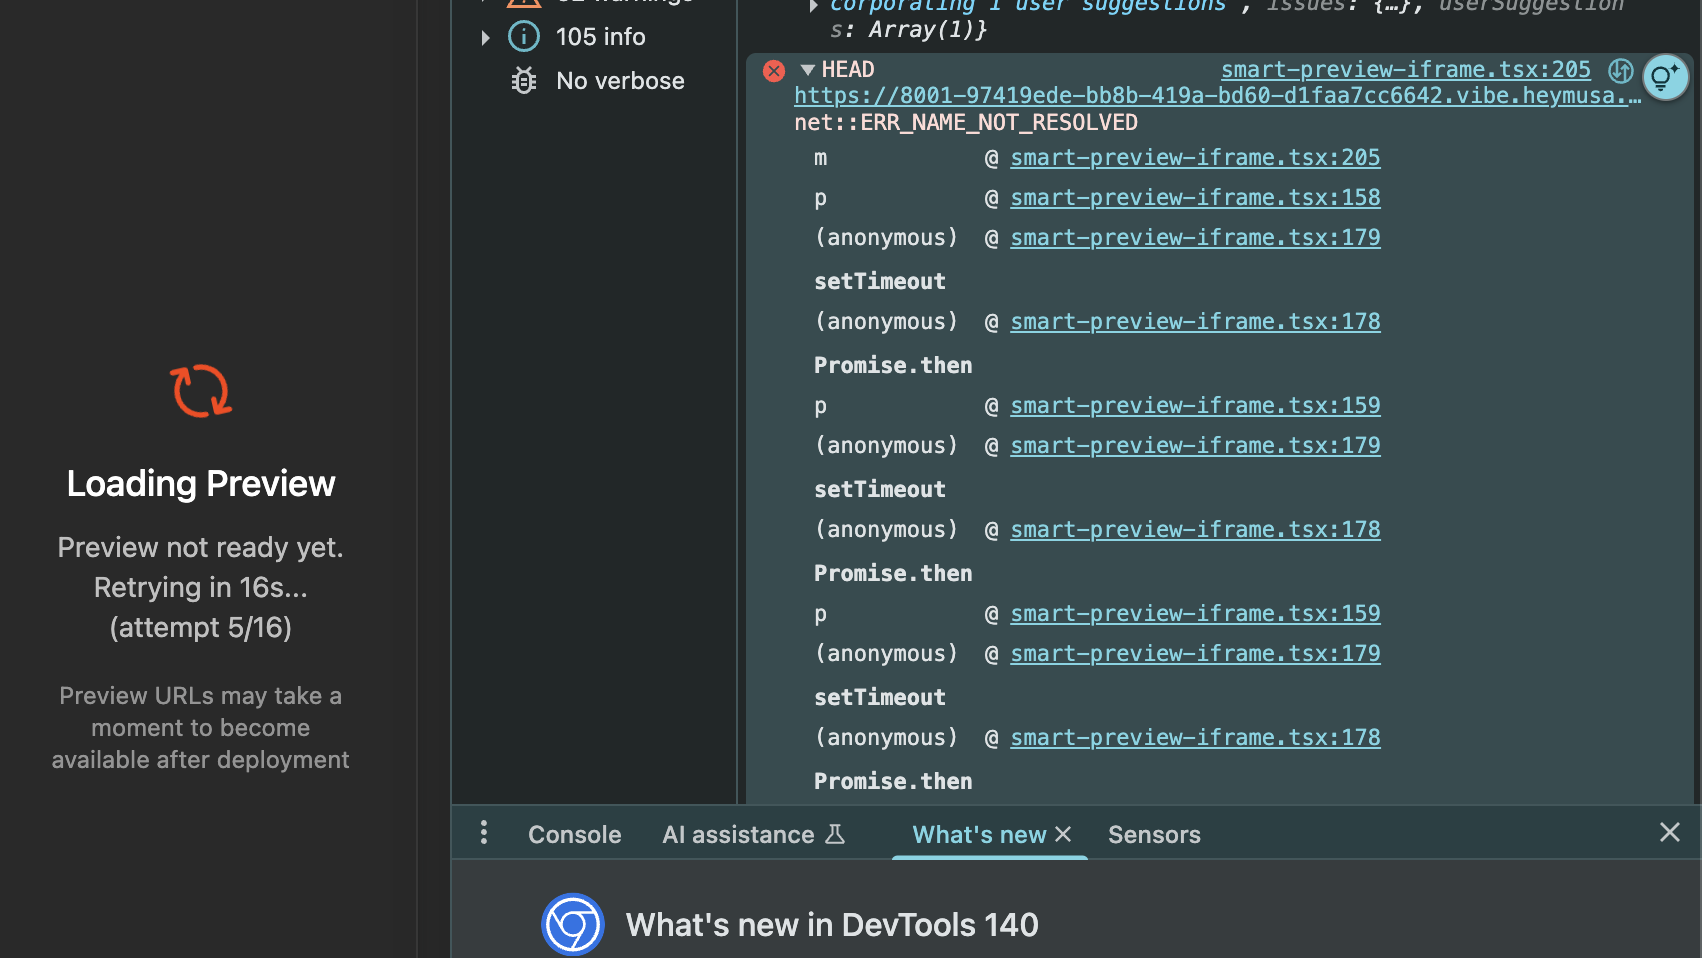This screenshot has width=1702, height=958.
Task: Expand the logged object above the HEAD error
Action: (x=814, y=6)
